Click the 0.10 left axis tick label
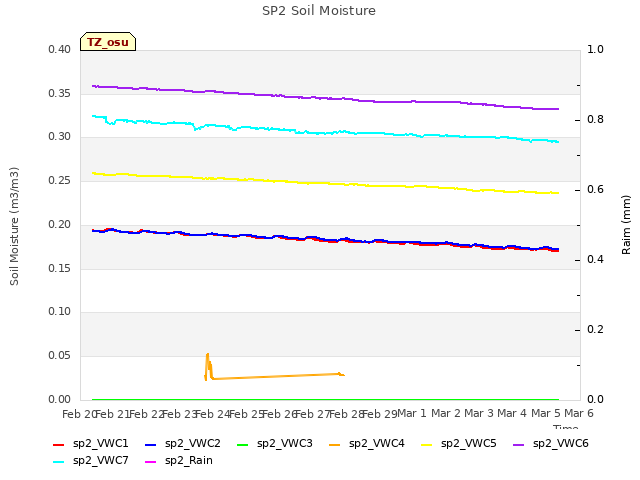 click(60, 312)
